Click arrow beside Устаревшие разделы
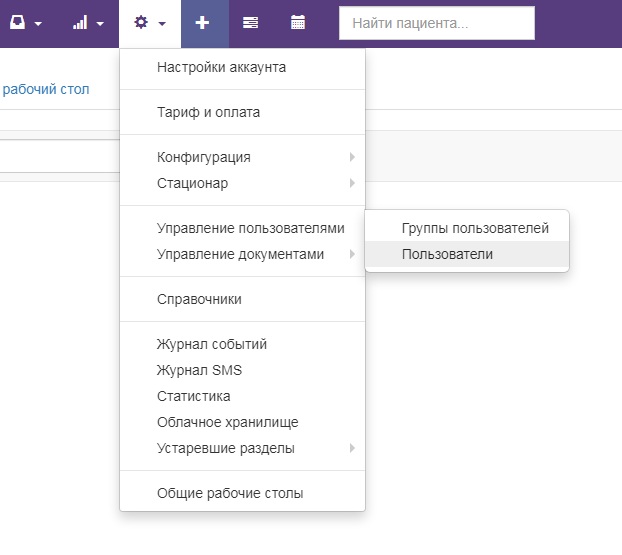Viewport: 622px width, 555px height. pos(352,448)
